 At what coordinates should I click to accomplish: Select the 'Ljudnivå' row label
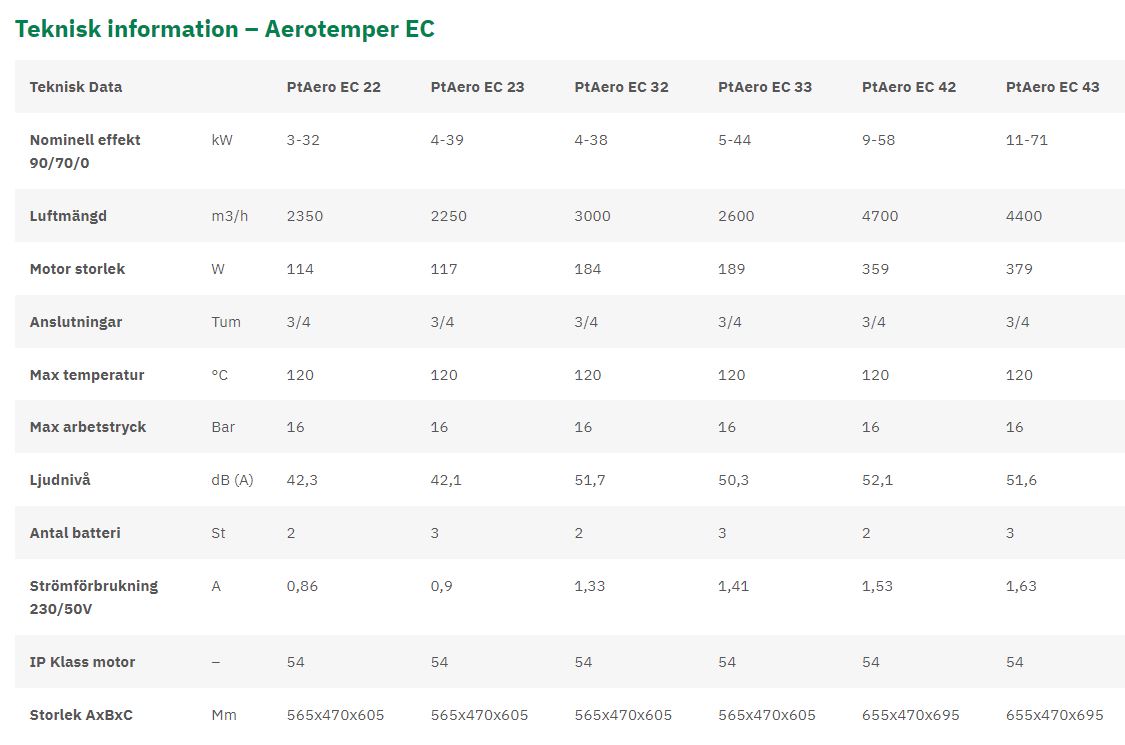tap(60, 480)
